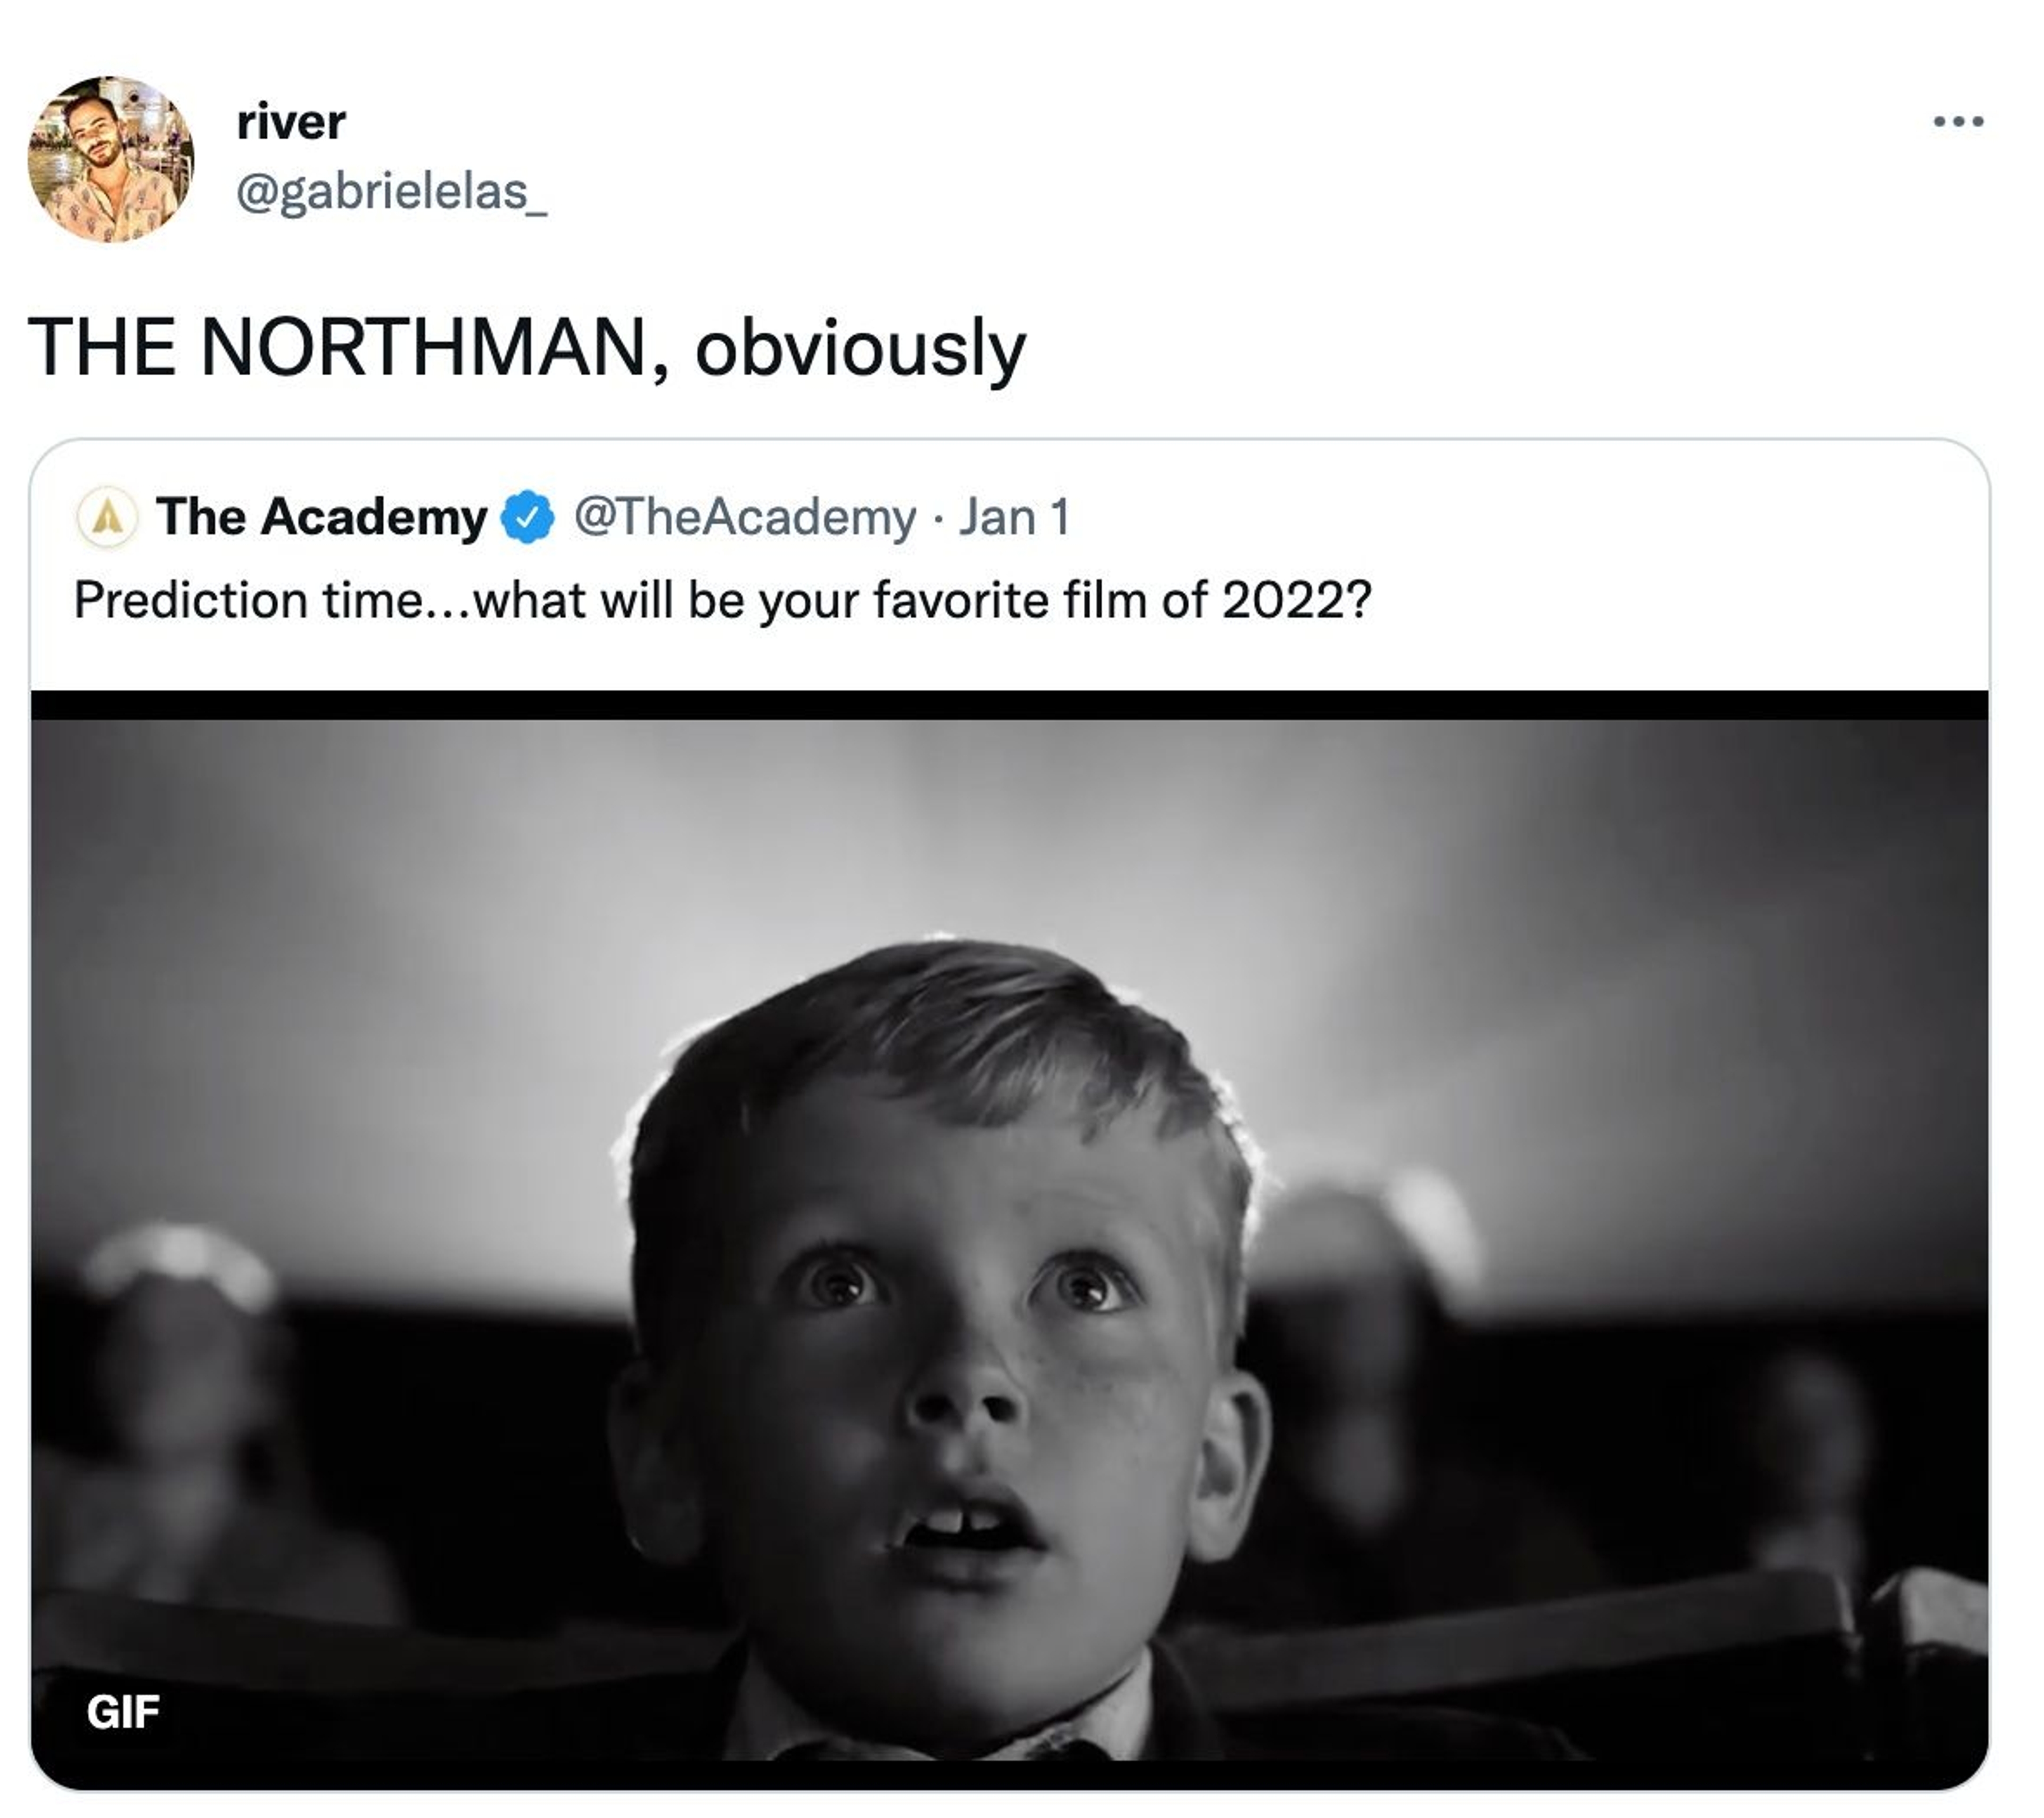Open the "Jan 1" timestamp
The height and width of the screenshot is (1818, 2044).
tap(1014, 517)
